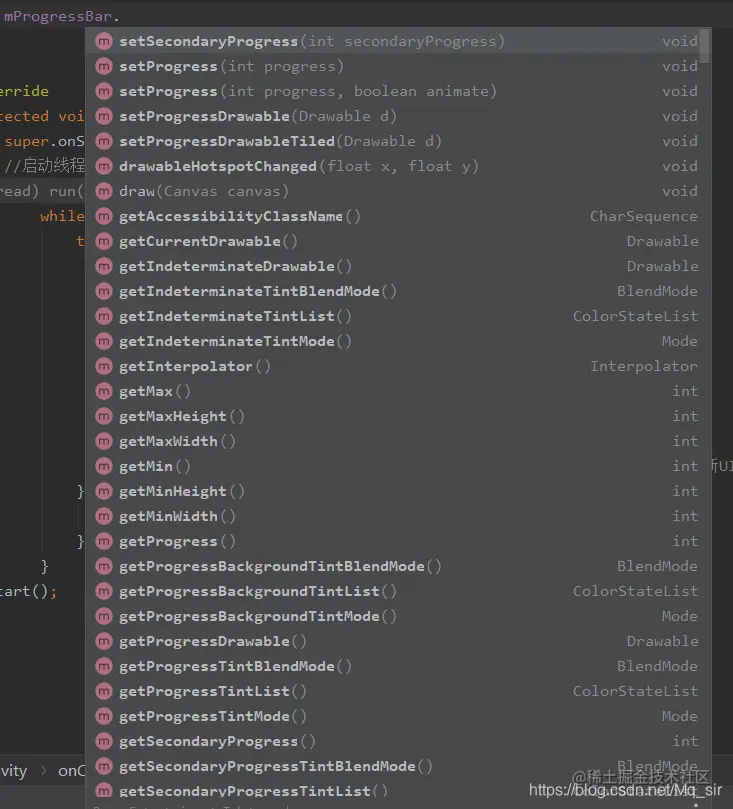Select setProgressDrawable(Drawable d) suggestion

point(396,116)
